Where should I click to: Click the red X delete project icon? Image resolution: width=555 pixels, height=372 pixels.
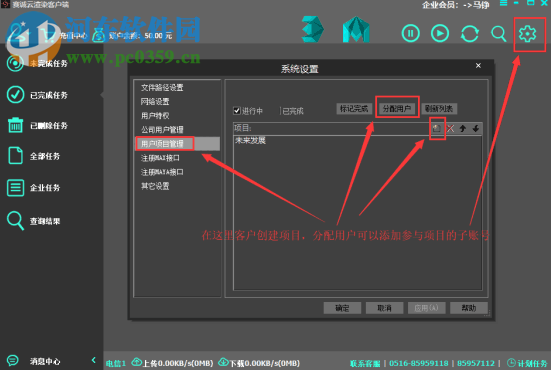pyautogui.click(x=450, y=128)
